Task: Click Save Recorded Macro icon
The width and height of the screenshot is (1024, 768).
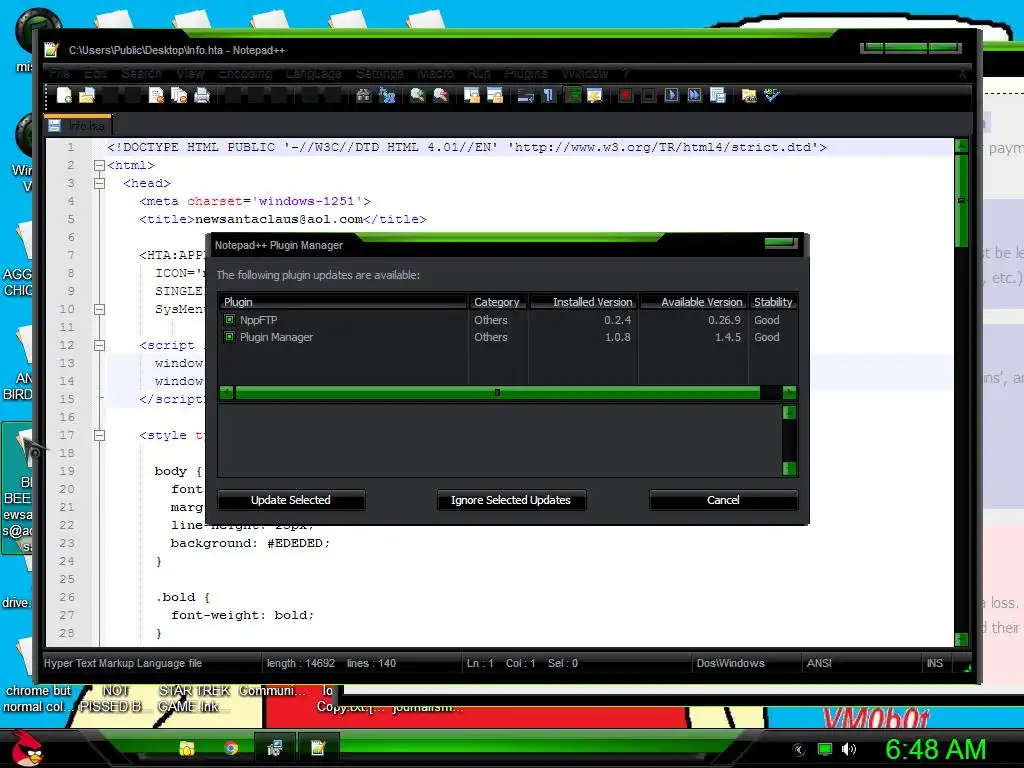Action: pyautogui.click(x=718, y=95)
